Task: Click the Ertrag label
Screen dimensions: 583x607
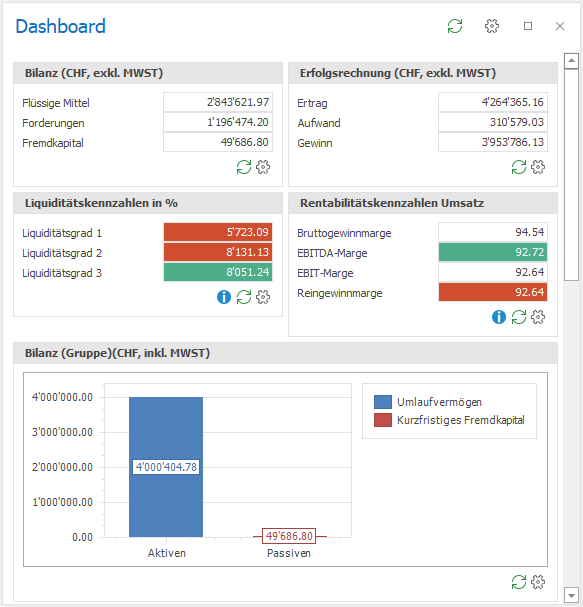Action: [312, 103]
